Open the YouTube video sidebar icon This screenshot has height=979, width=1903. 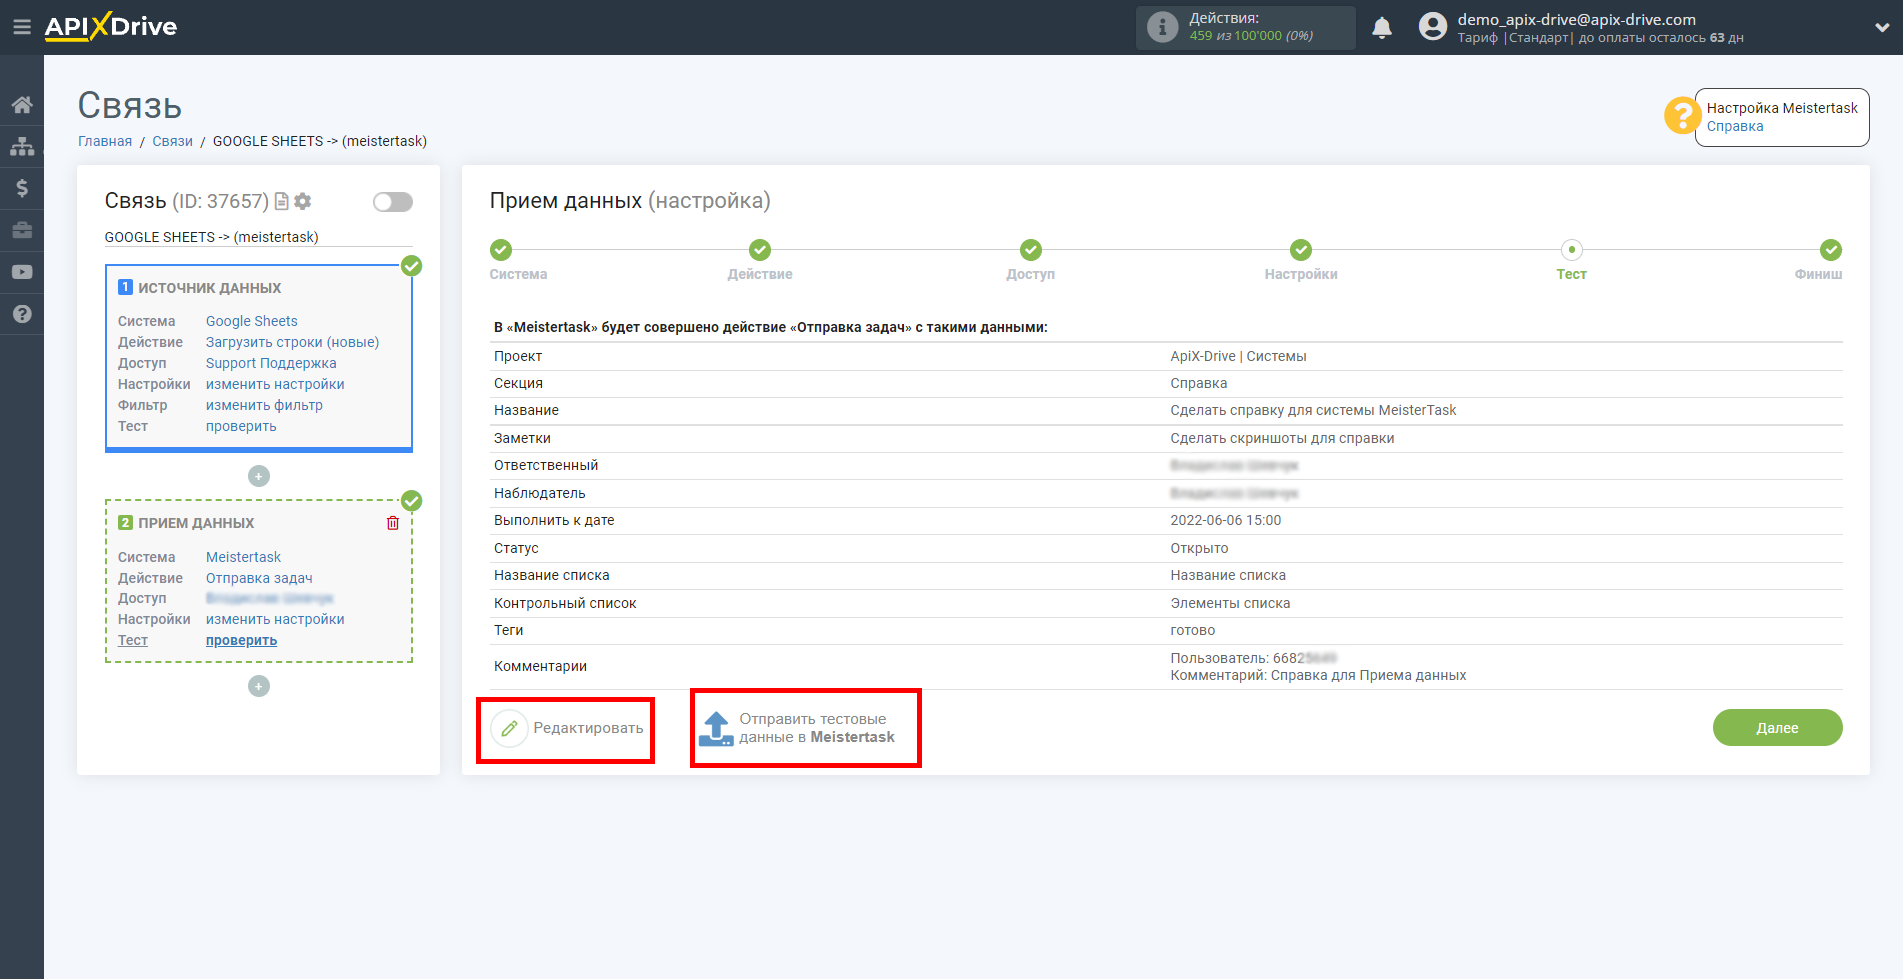click(22, 272)
